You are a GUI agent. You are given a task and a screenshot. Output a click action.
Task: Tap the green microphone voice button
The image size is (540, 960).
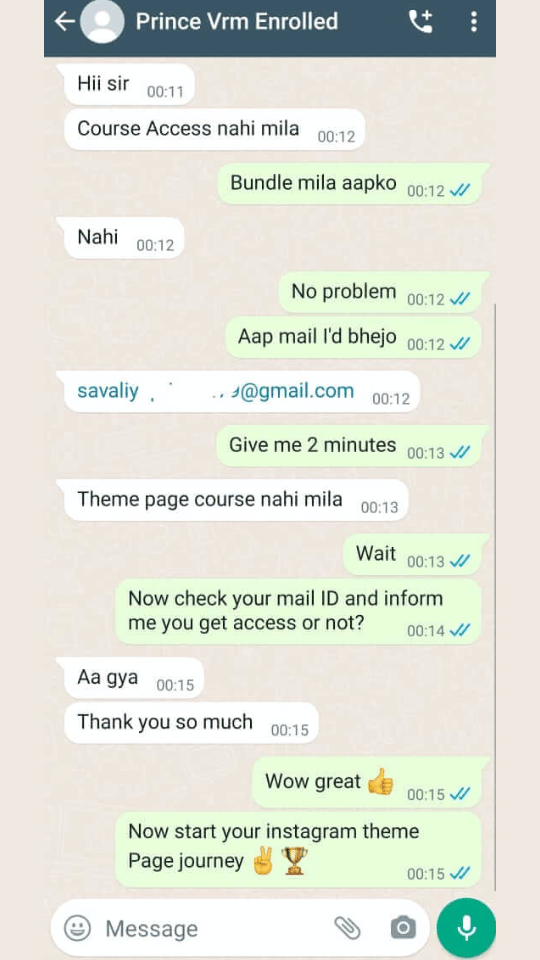tap(466, 928)
